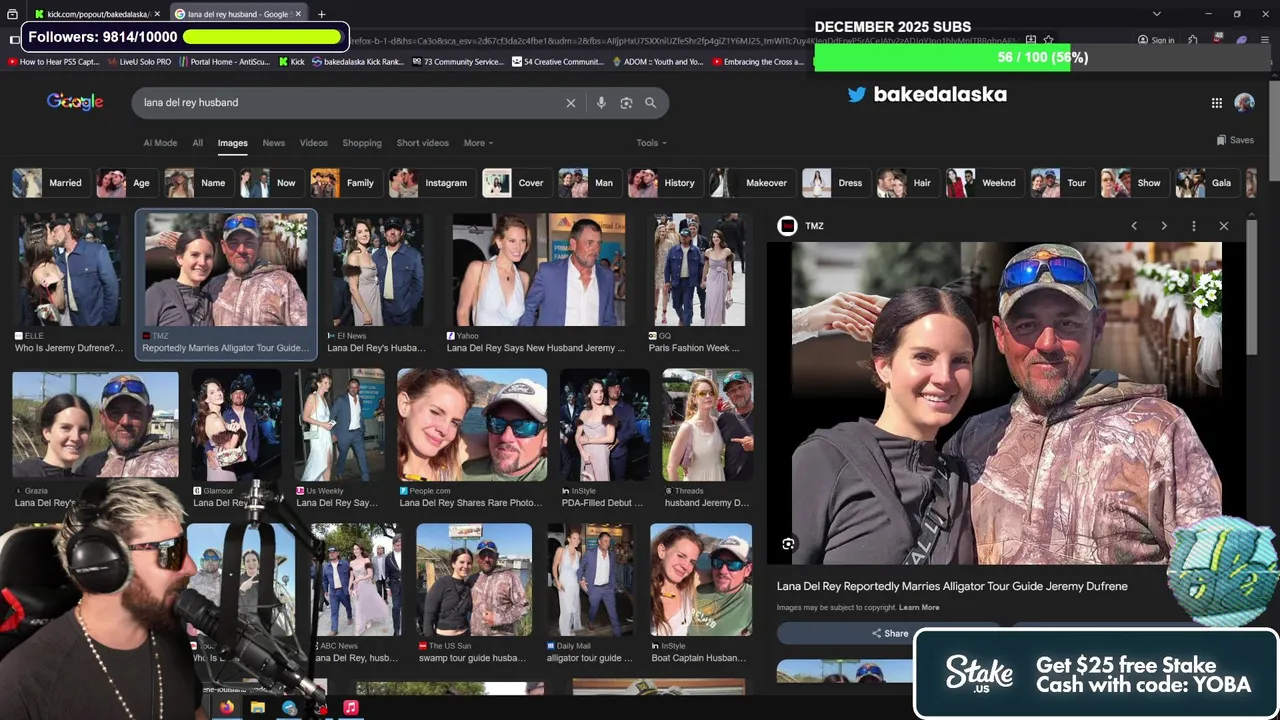The height and width of the screenshot is (720, 1280).
Task: Open the ELLE Who Is Jeremy Dufrene thumbnail
Action: (68, 270)
